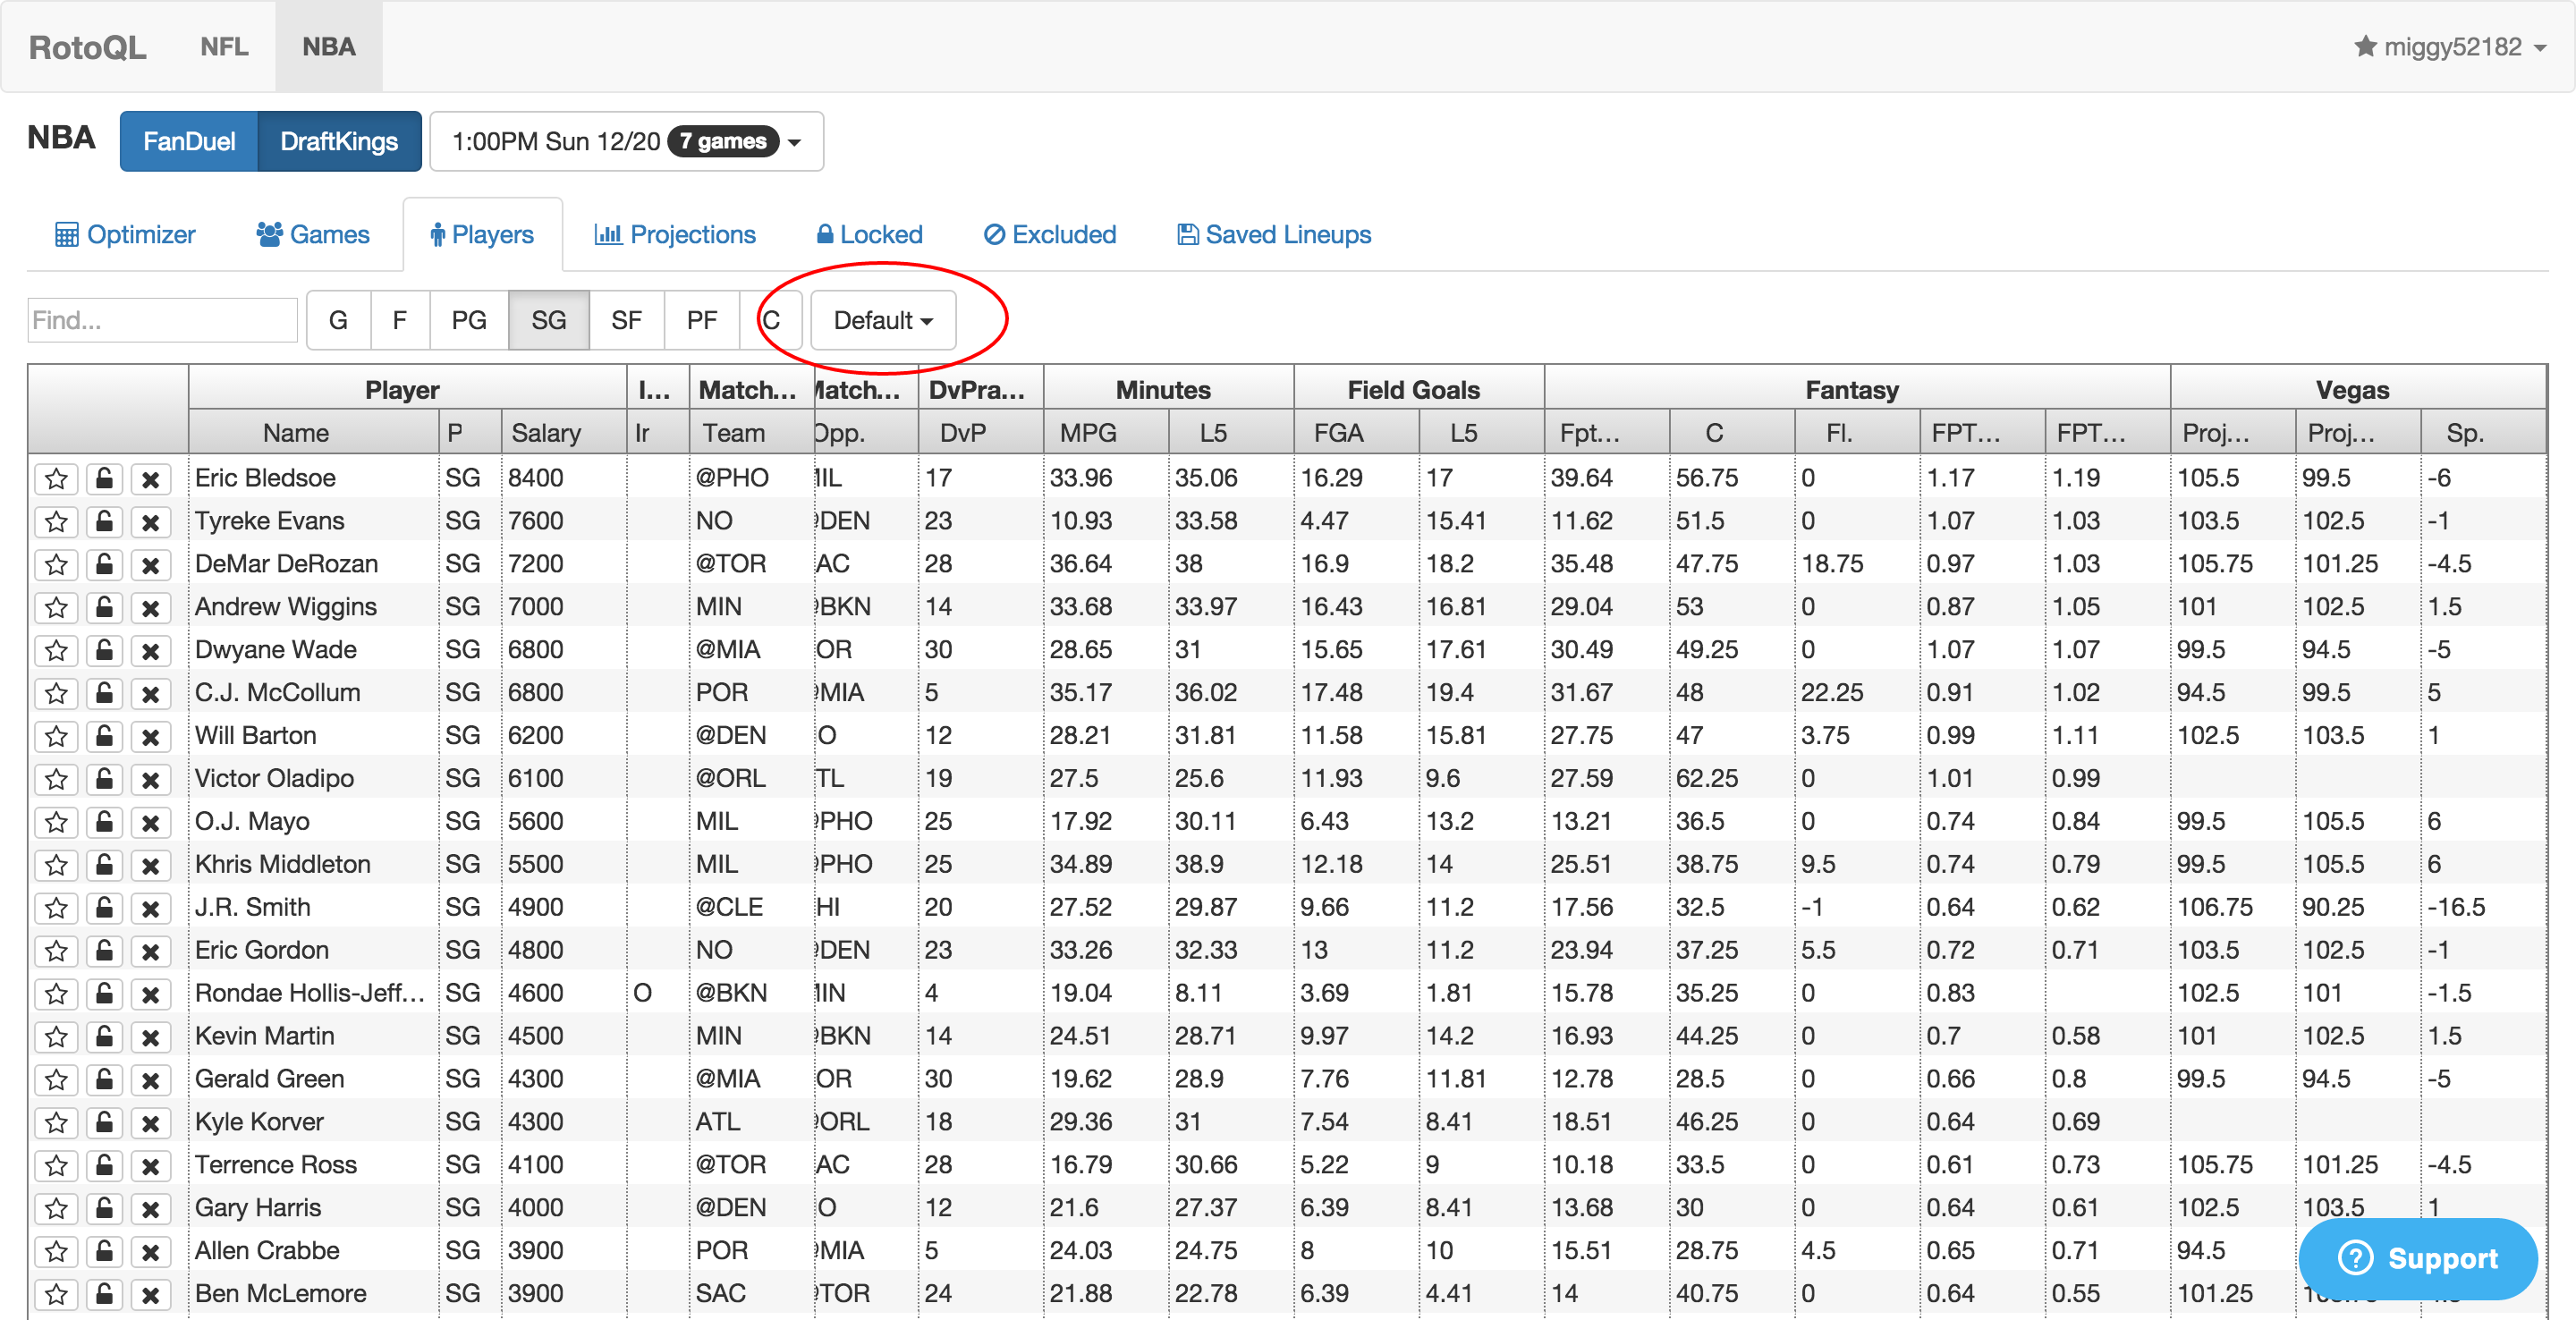
Task: Lock C.J. McCollum into lineup
Action: [x=104, y=693]
